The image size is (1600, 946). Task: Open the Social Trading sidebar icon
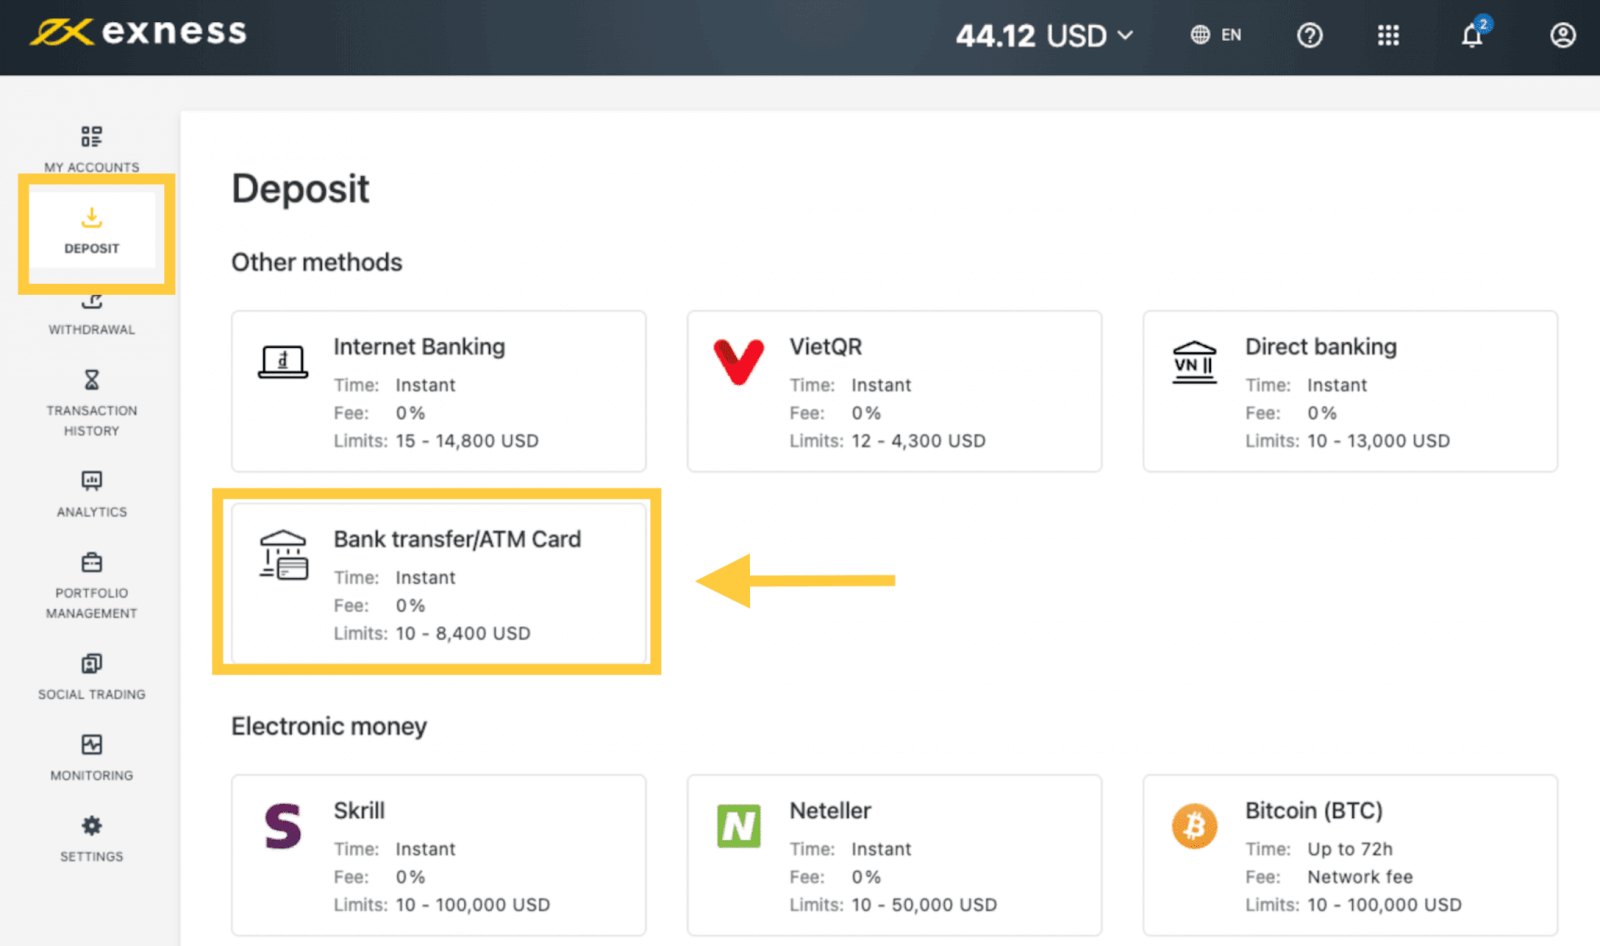point(92,663)
